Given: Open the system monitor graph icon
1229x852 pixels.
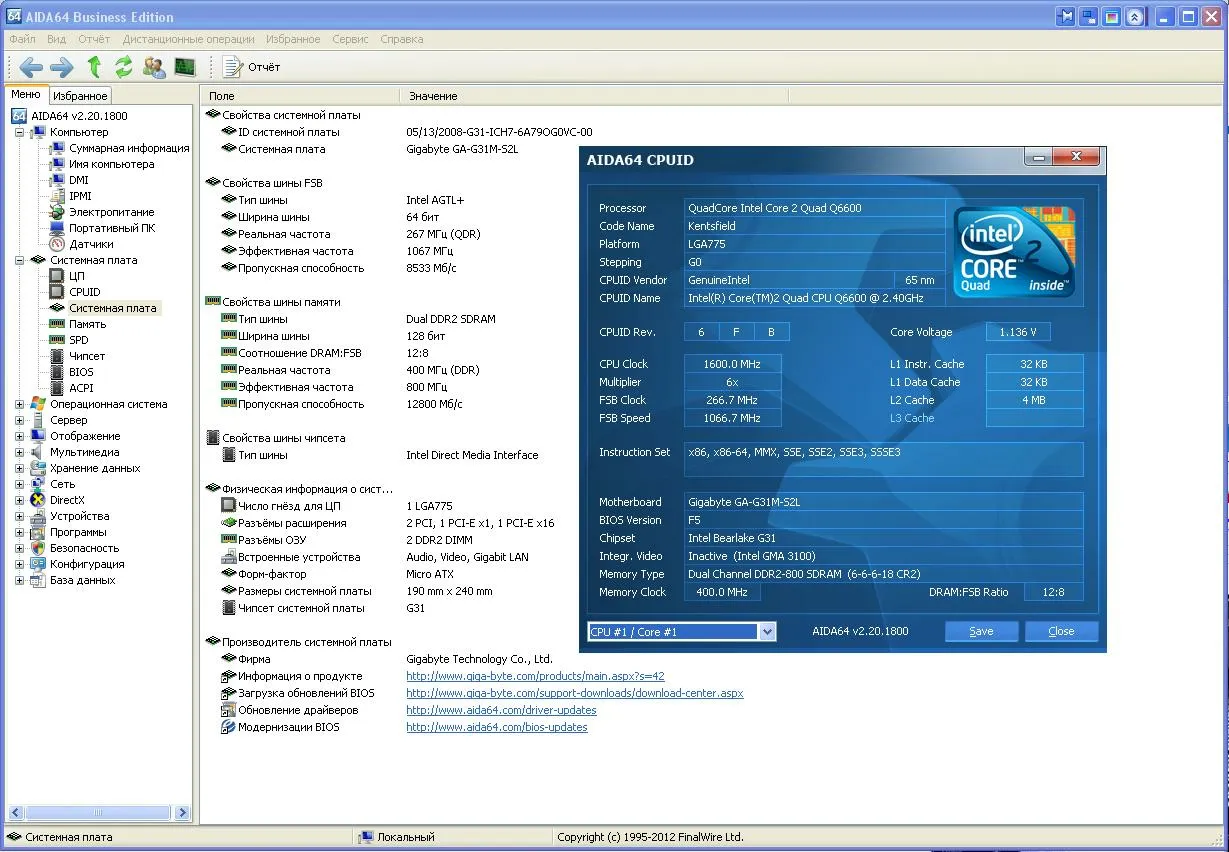Looking at the screenshot, I should 185,67.
